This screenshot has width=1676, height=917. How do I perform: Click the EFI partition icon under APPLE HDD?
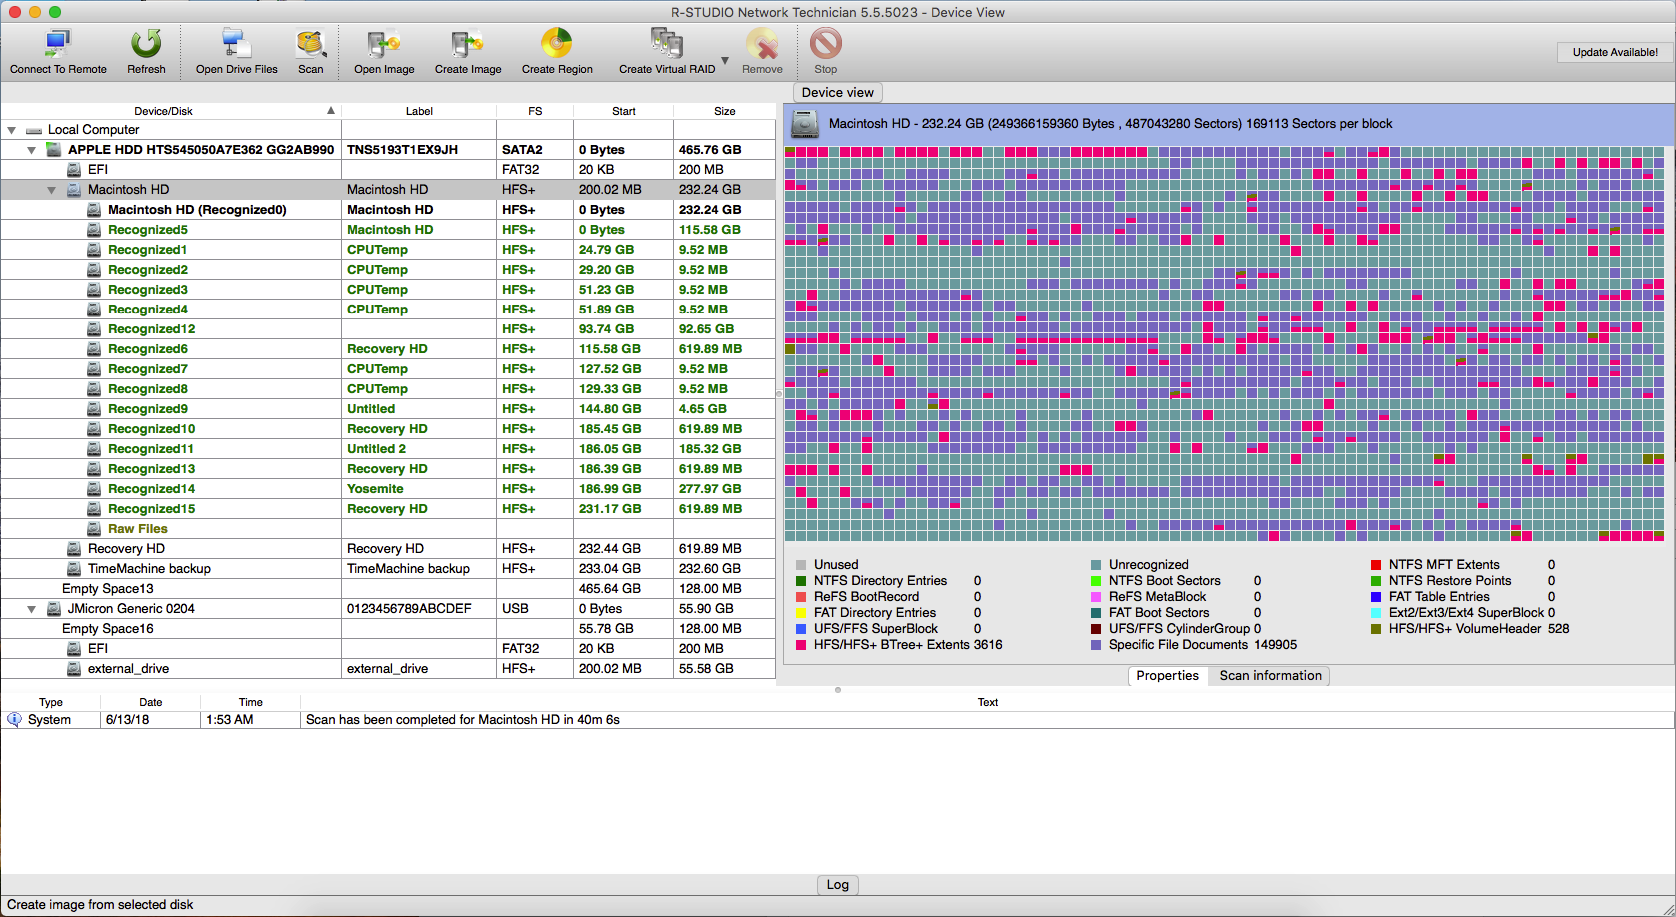click(74, 170)
